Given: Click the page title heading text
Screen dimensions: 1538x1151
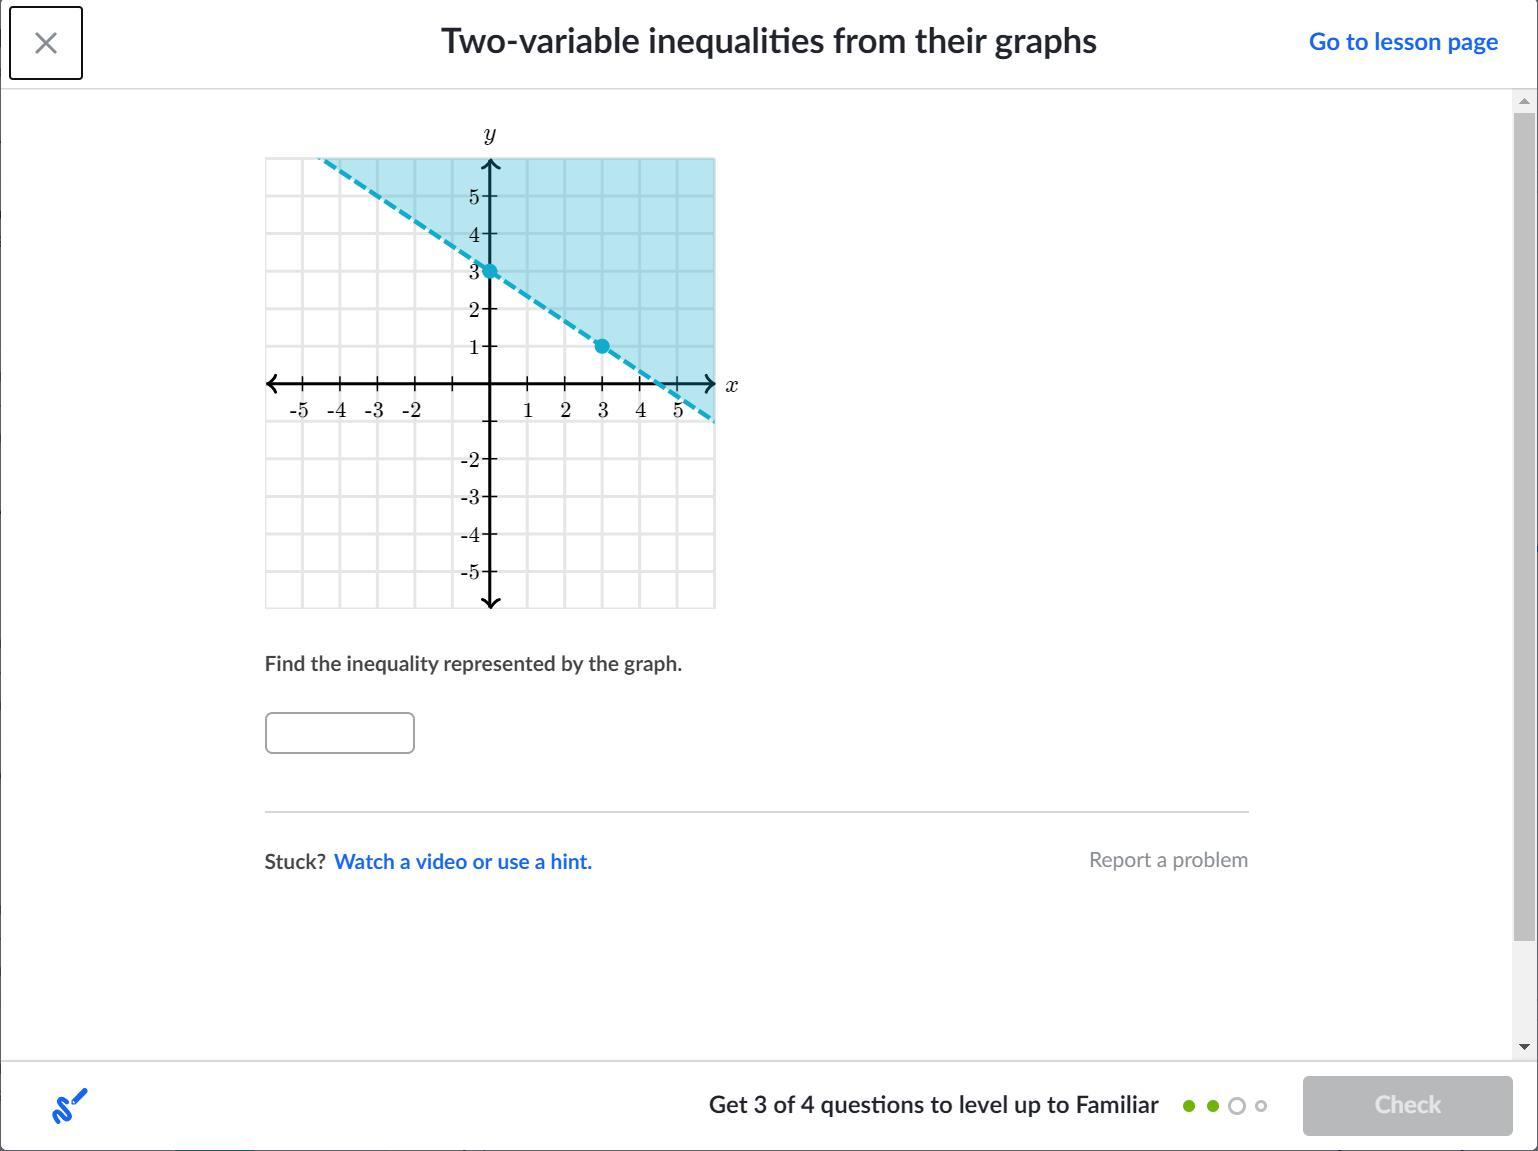Looking at the screenshot, I should point(768,41).
